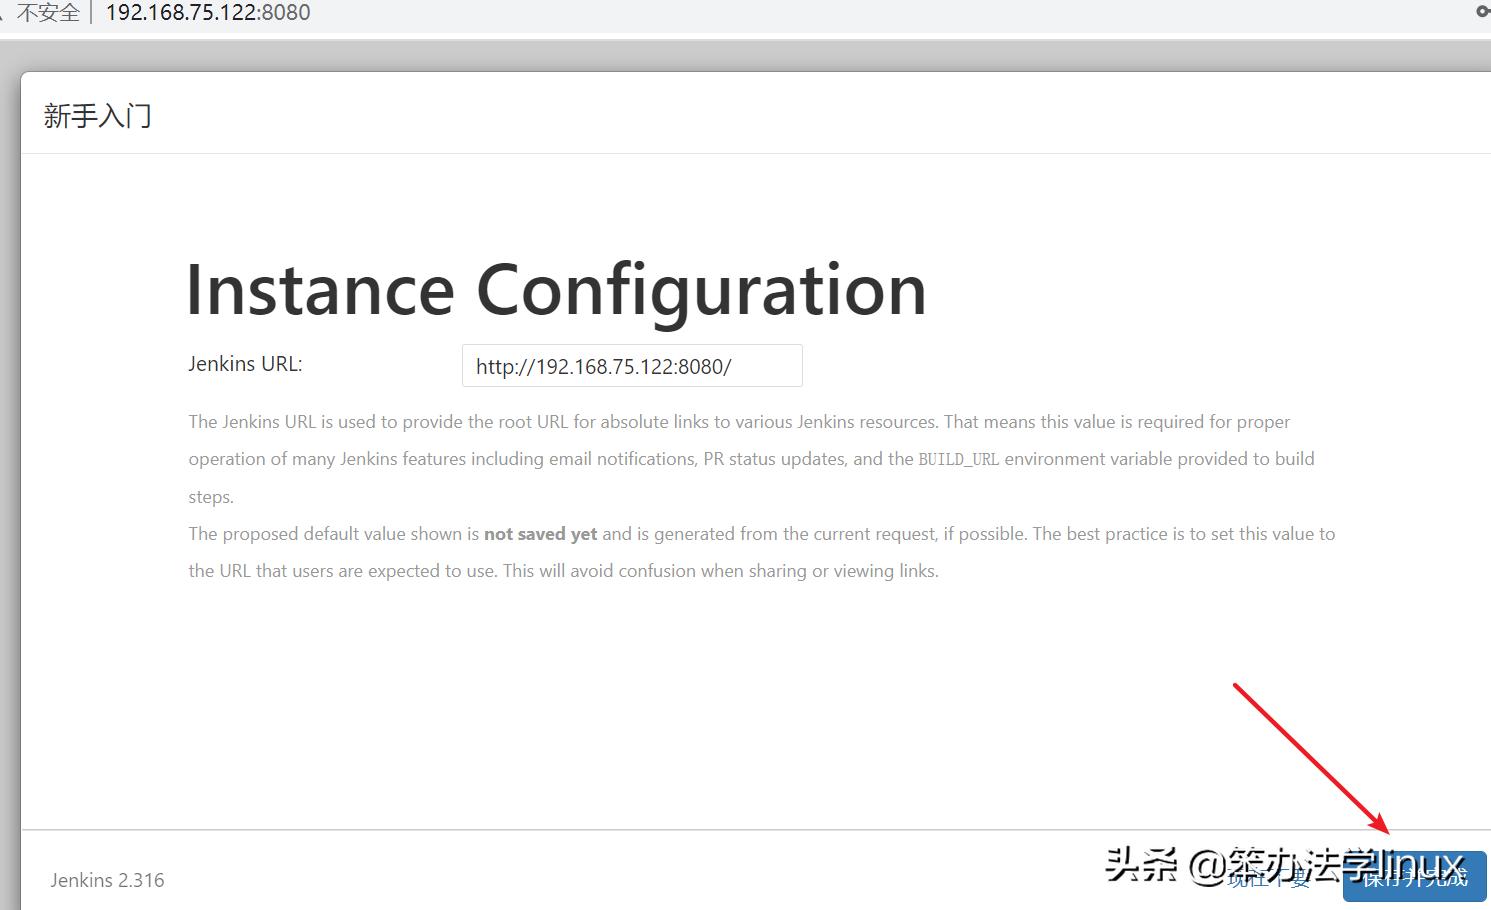Click the 新手入门 wizard header

[x=97, y=115]
